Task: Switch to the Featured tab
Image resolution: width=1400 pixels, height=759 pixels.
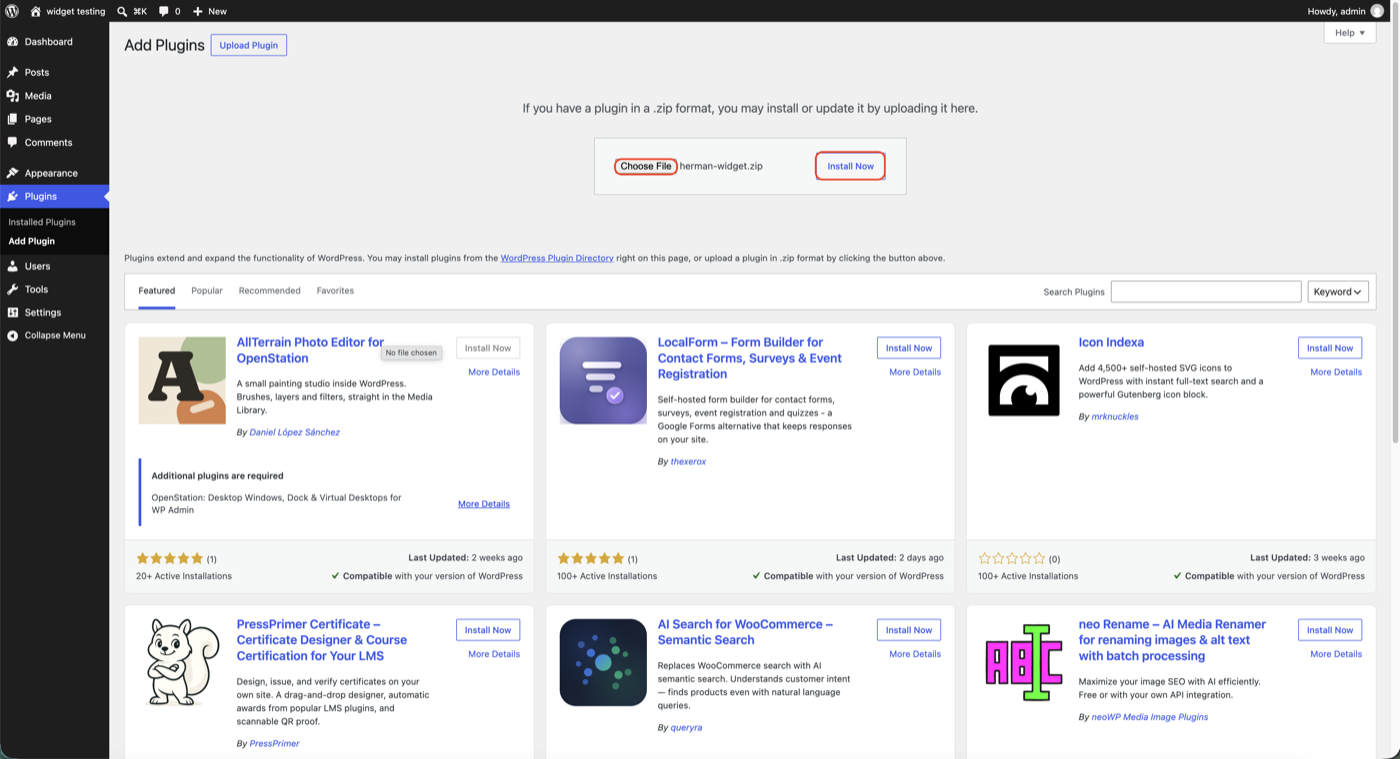Action: point(157,291)
